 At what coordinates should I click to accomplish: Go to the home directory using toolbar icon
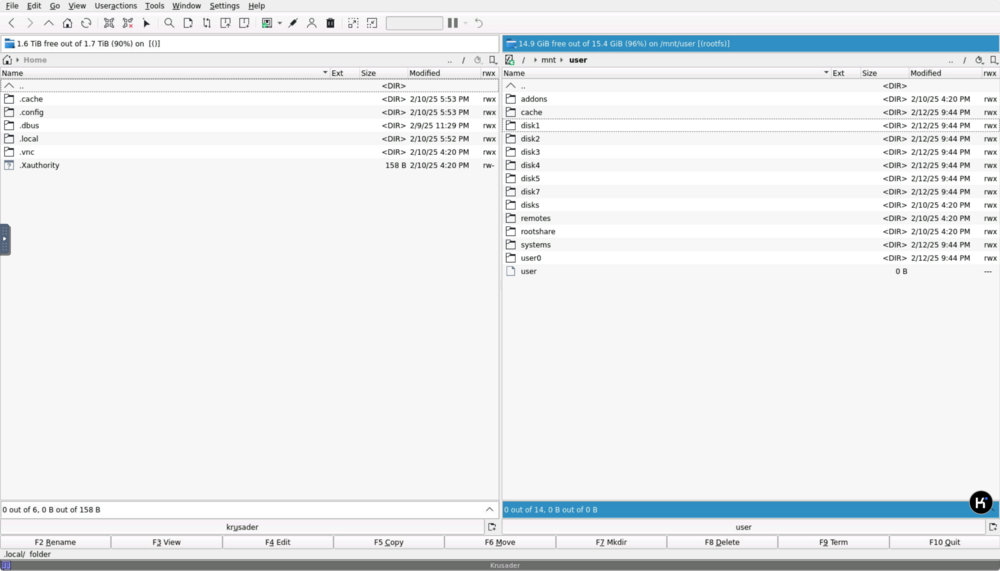pos(67,23)
